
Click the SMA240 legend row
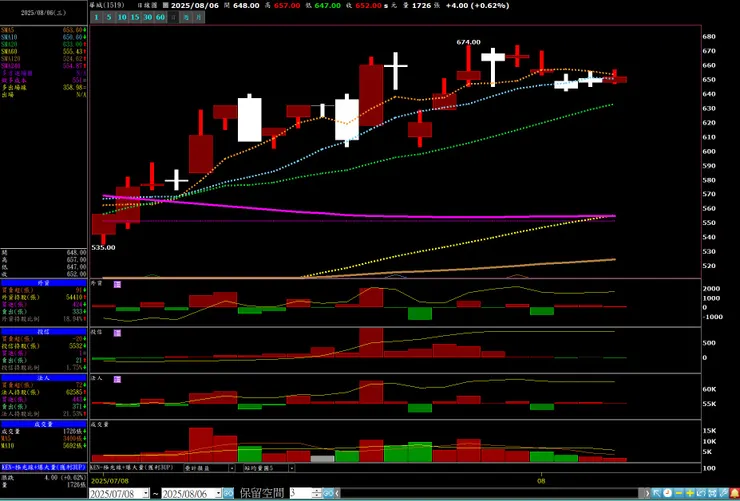[44, 66]
